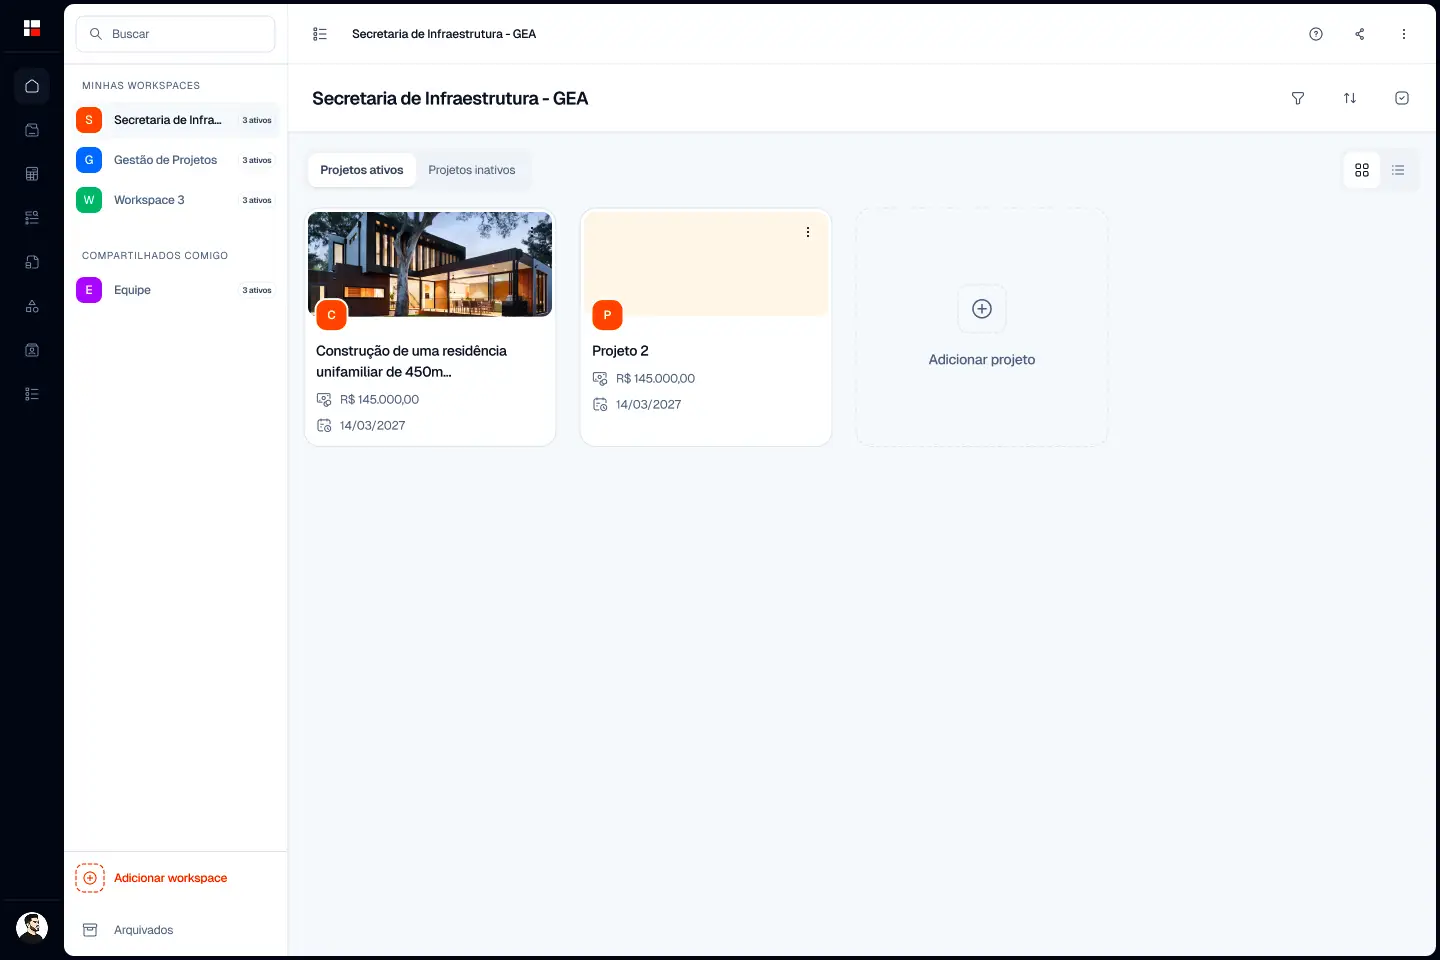This screenshot has height=960, width=1440.
Task: Click the beige cover of Projeto 2
Action: (x=706, y=264)
